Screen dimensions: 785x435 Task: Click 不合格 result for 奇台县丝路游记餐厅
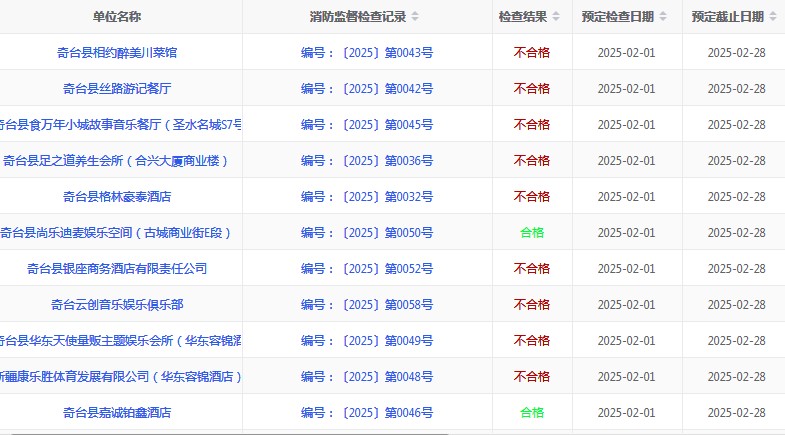[532, 88]
